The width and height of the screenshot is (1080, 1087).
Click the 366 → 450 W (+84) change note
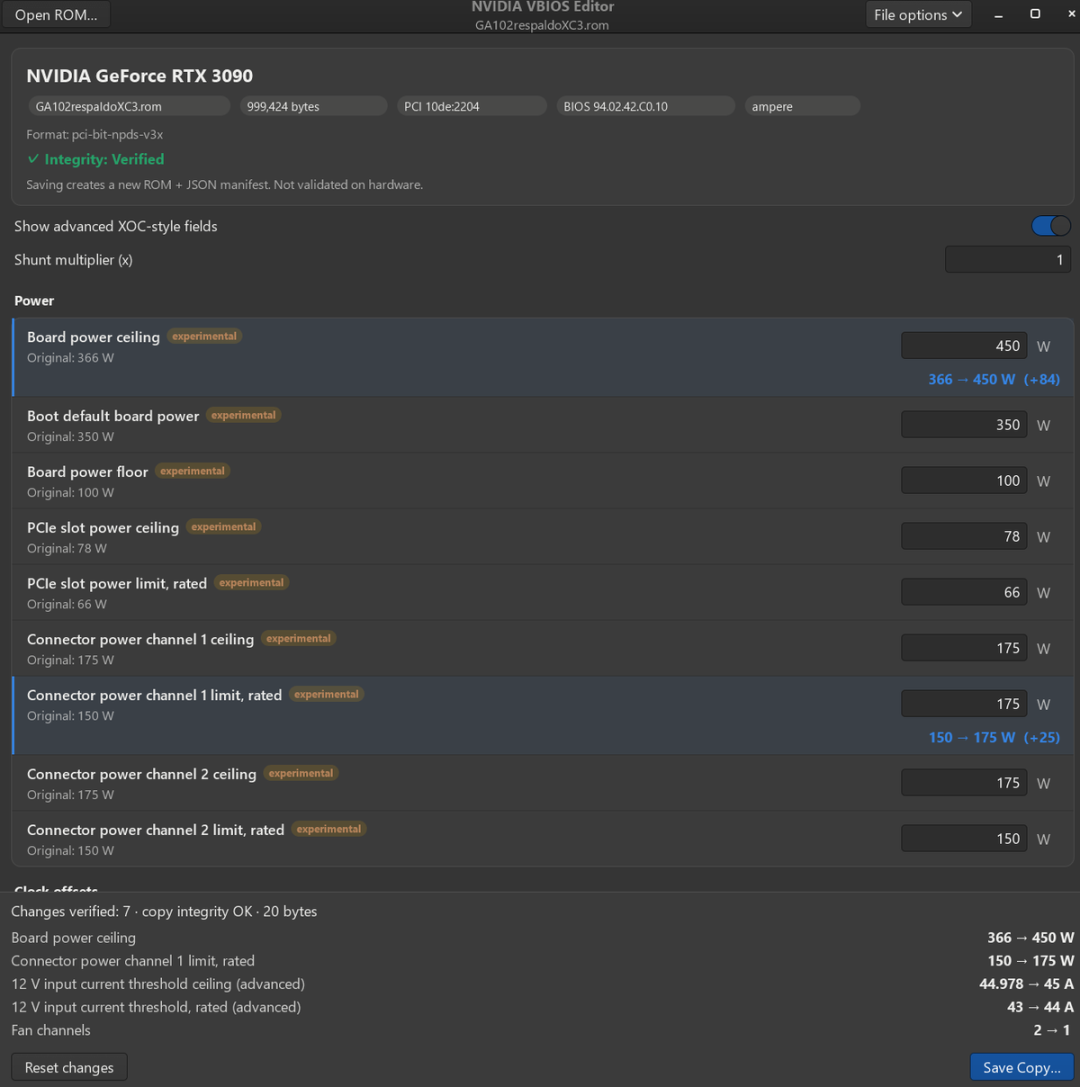point(994,380)
